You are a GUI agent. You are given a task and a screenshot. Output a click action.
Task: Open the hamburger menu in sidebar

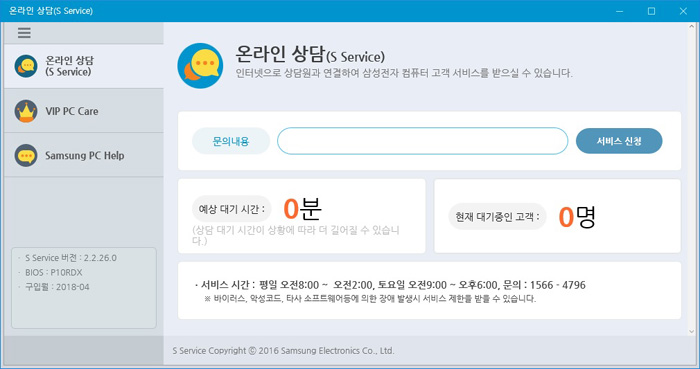tap(24, 33)
